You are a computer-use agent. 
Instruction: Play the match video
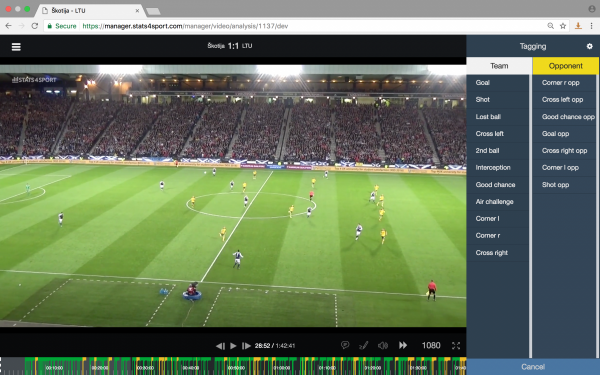click(x=233, y=346)
